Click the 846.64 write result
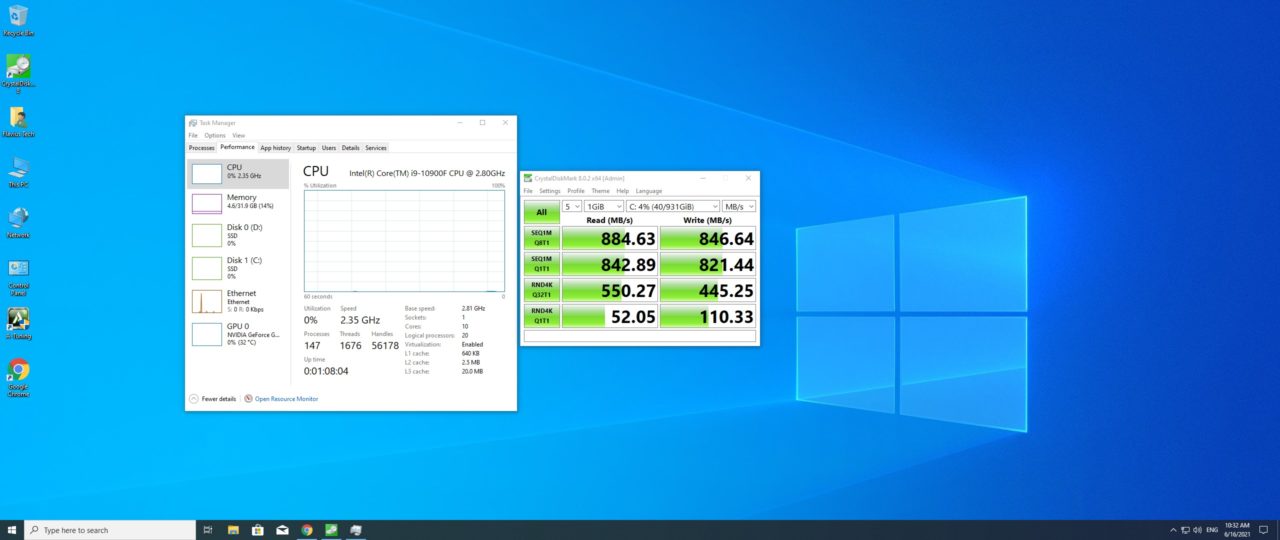 pos(708,237)
